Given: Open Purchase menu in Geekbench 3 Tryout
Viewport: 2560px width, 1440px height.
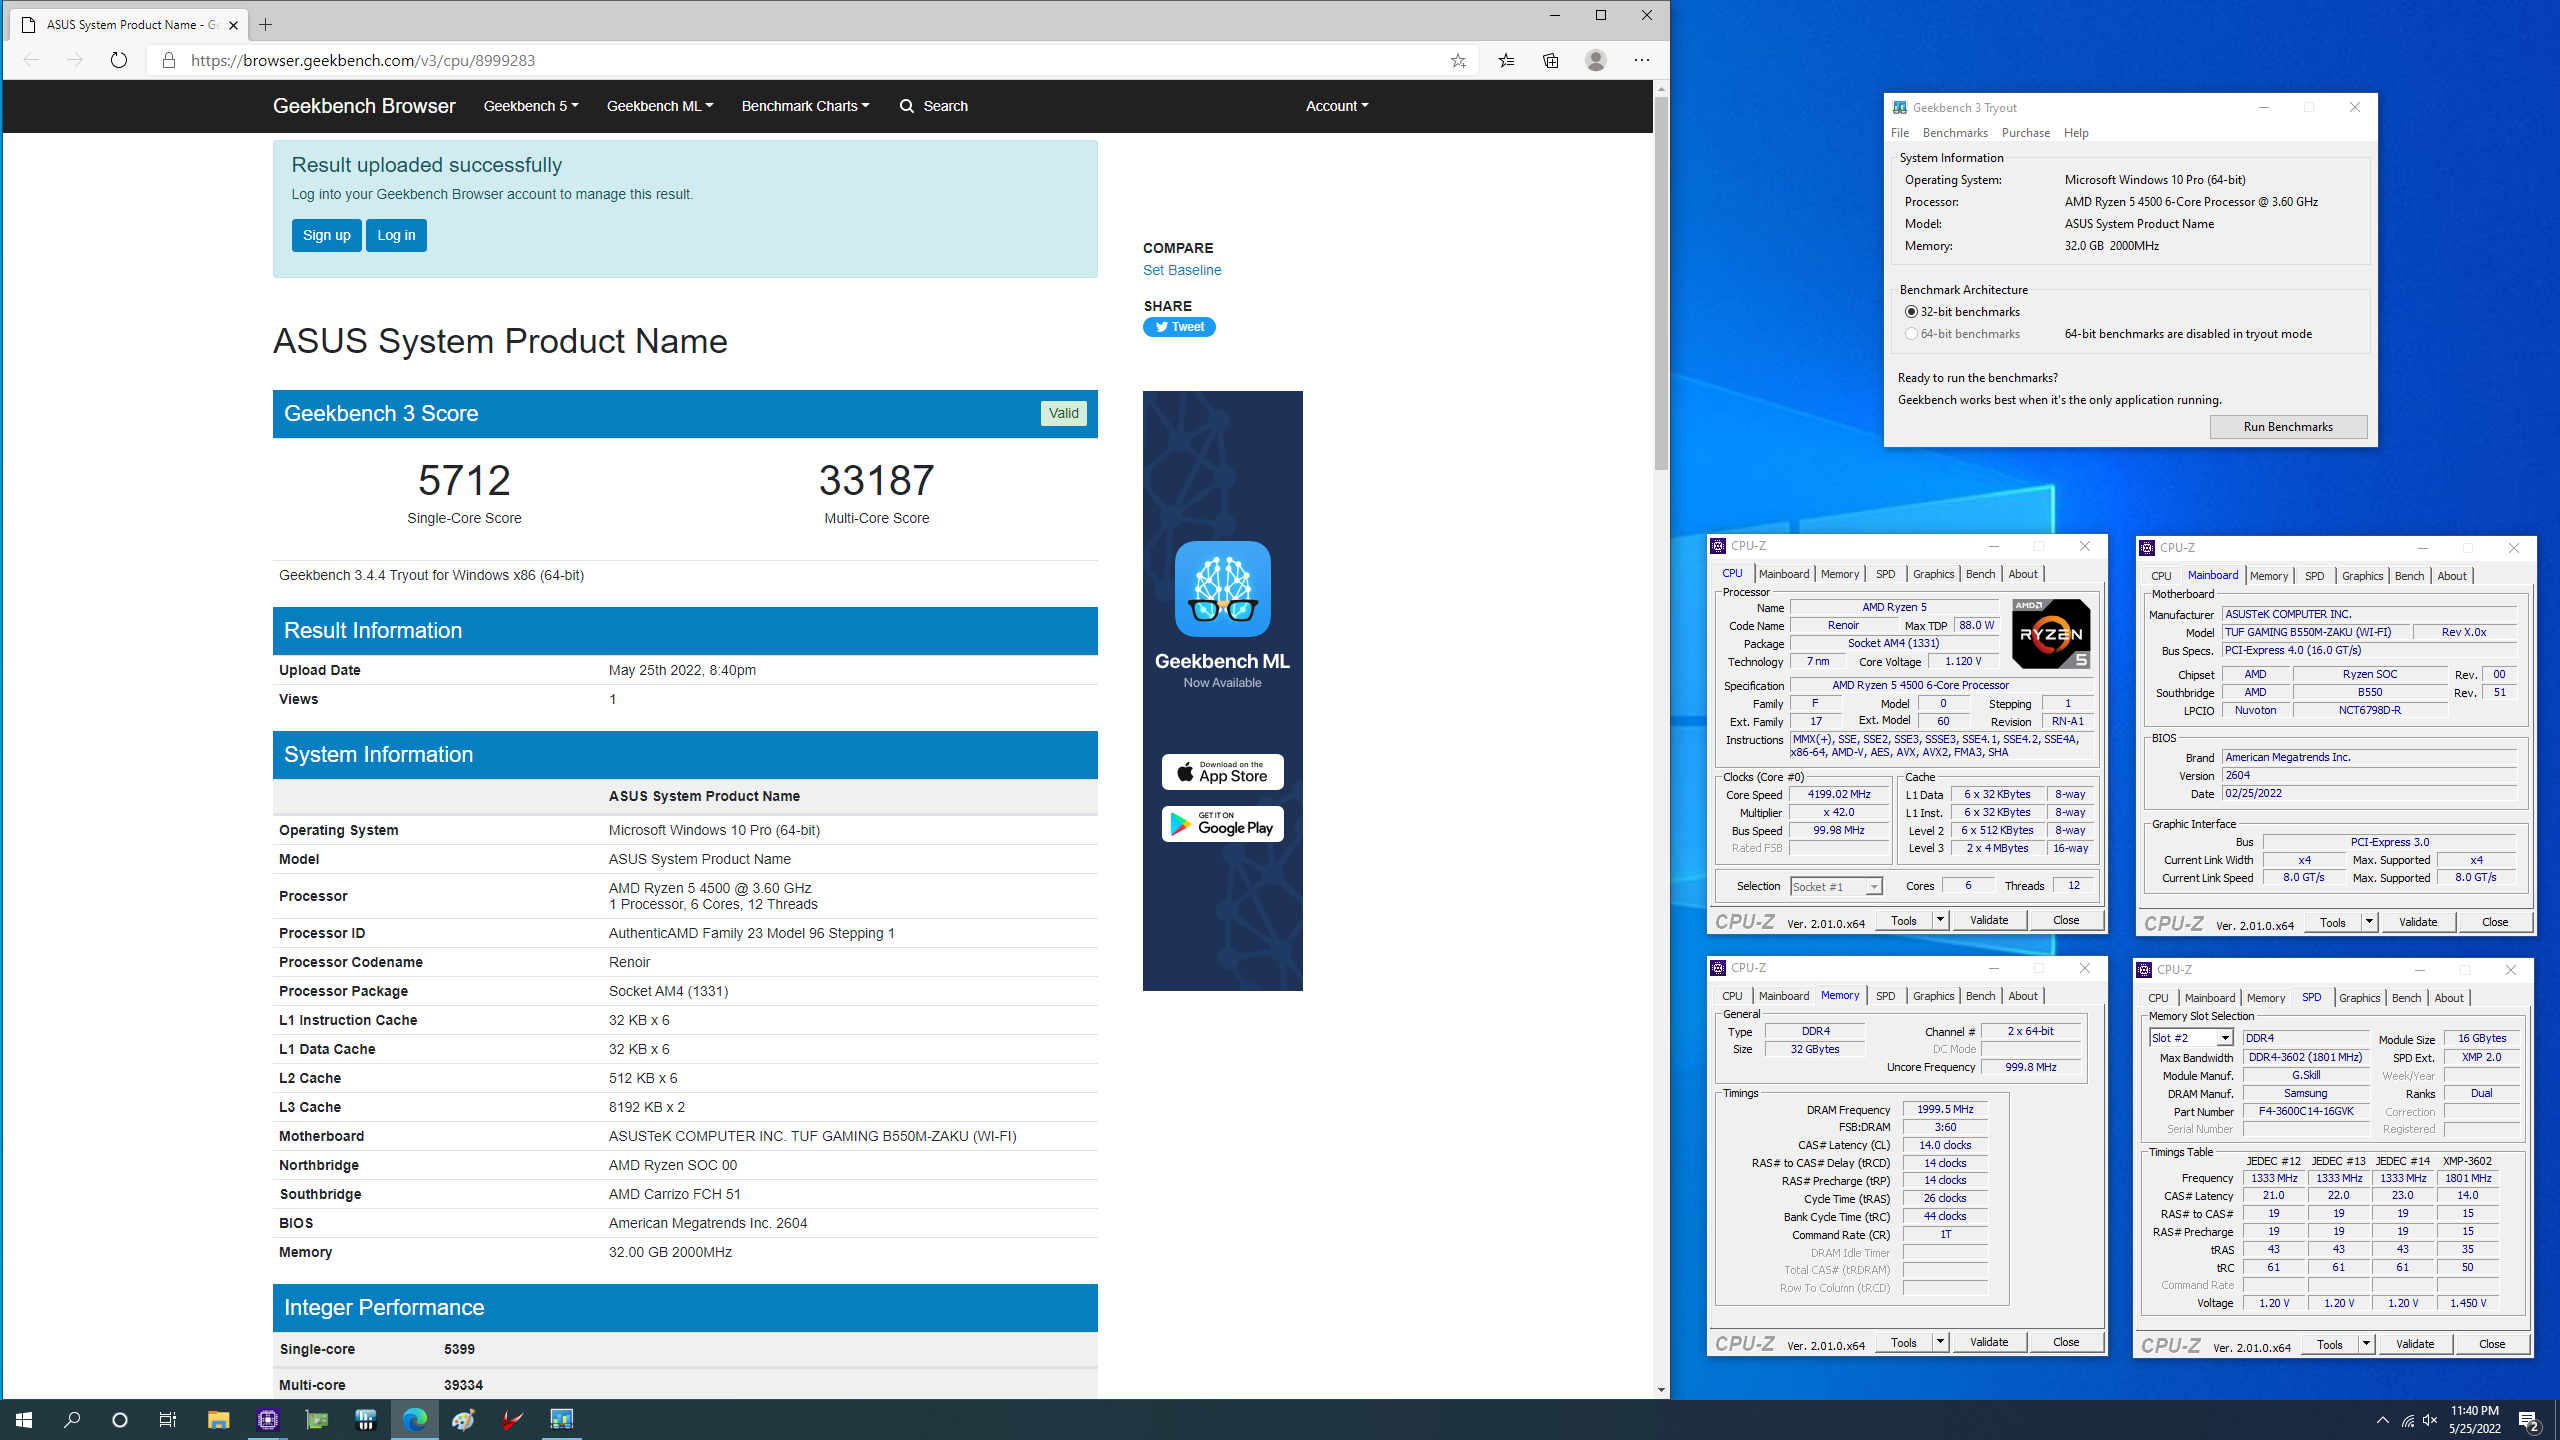Looking at the screenshot, I should (2025, 133).
